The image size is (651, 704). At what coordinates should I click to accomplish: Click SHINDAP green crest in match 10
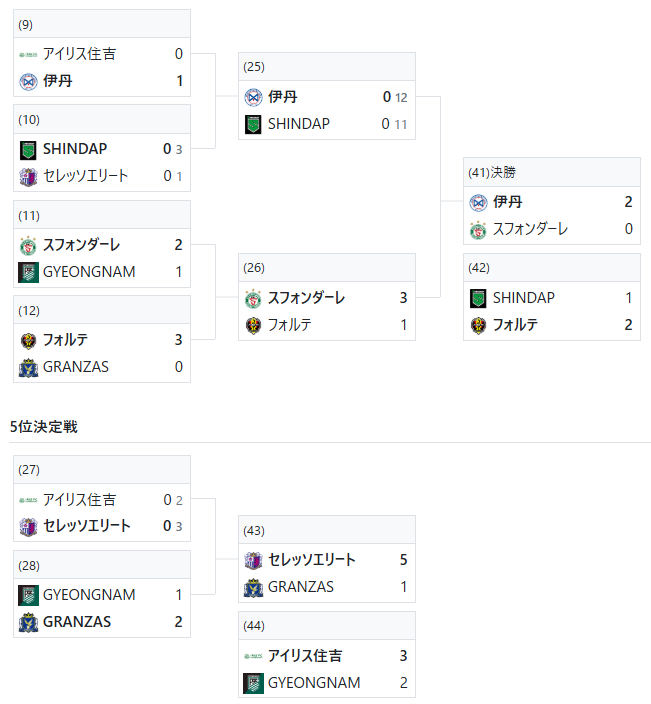tap(28, 150)
